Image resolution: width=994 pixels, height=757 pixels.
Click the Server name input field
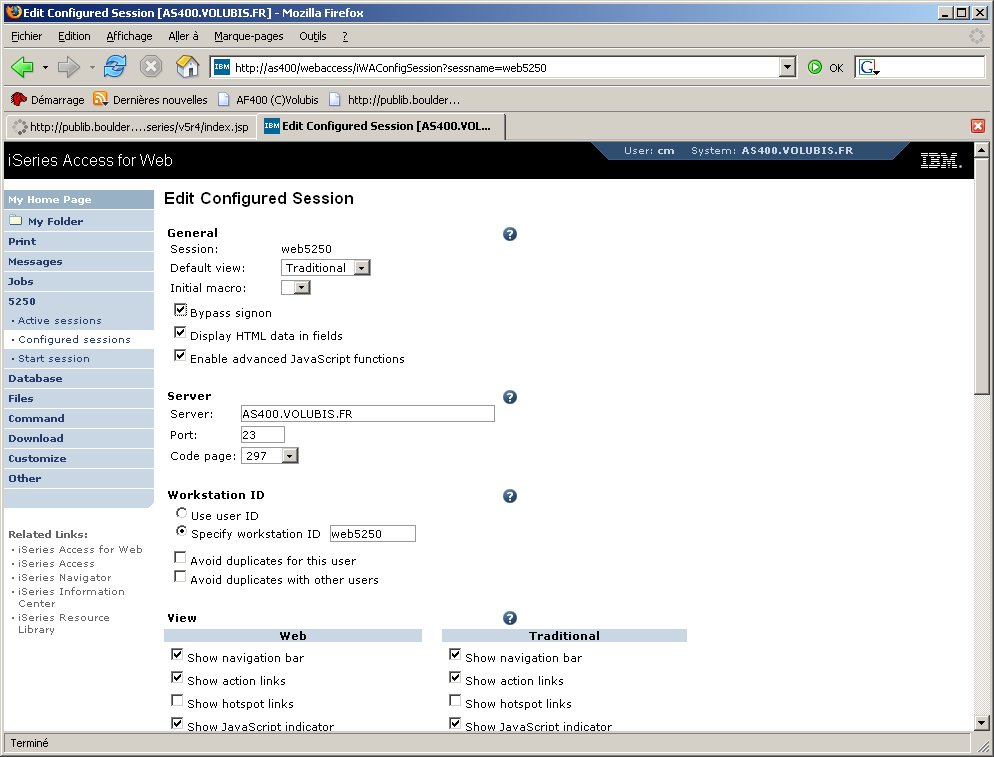click(x=368, y=414)
